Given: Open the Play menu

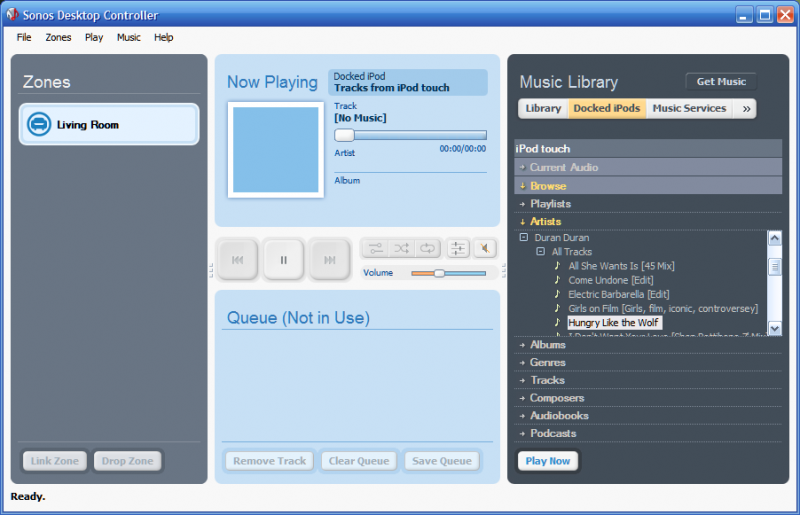Looking at the screenshot, I should tap(94, 37).
